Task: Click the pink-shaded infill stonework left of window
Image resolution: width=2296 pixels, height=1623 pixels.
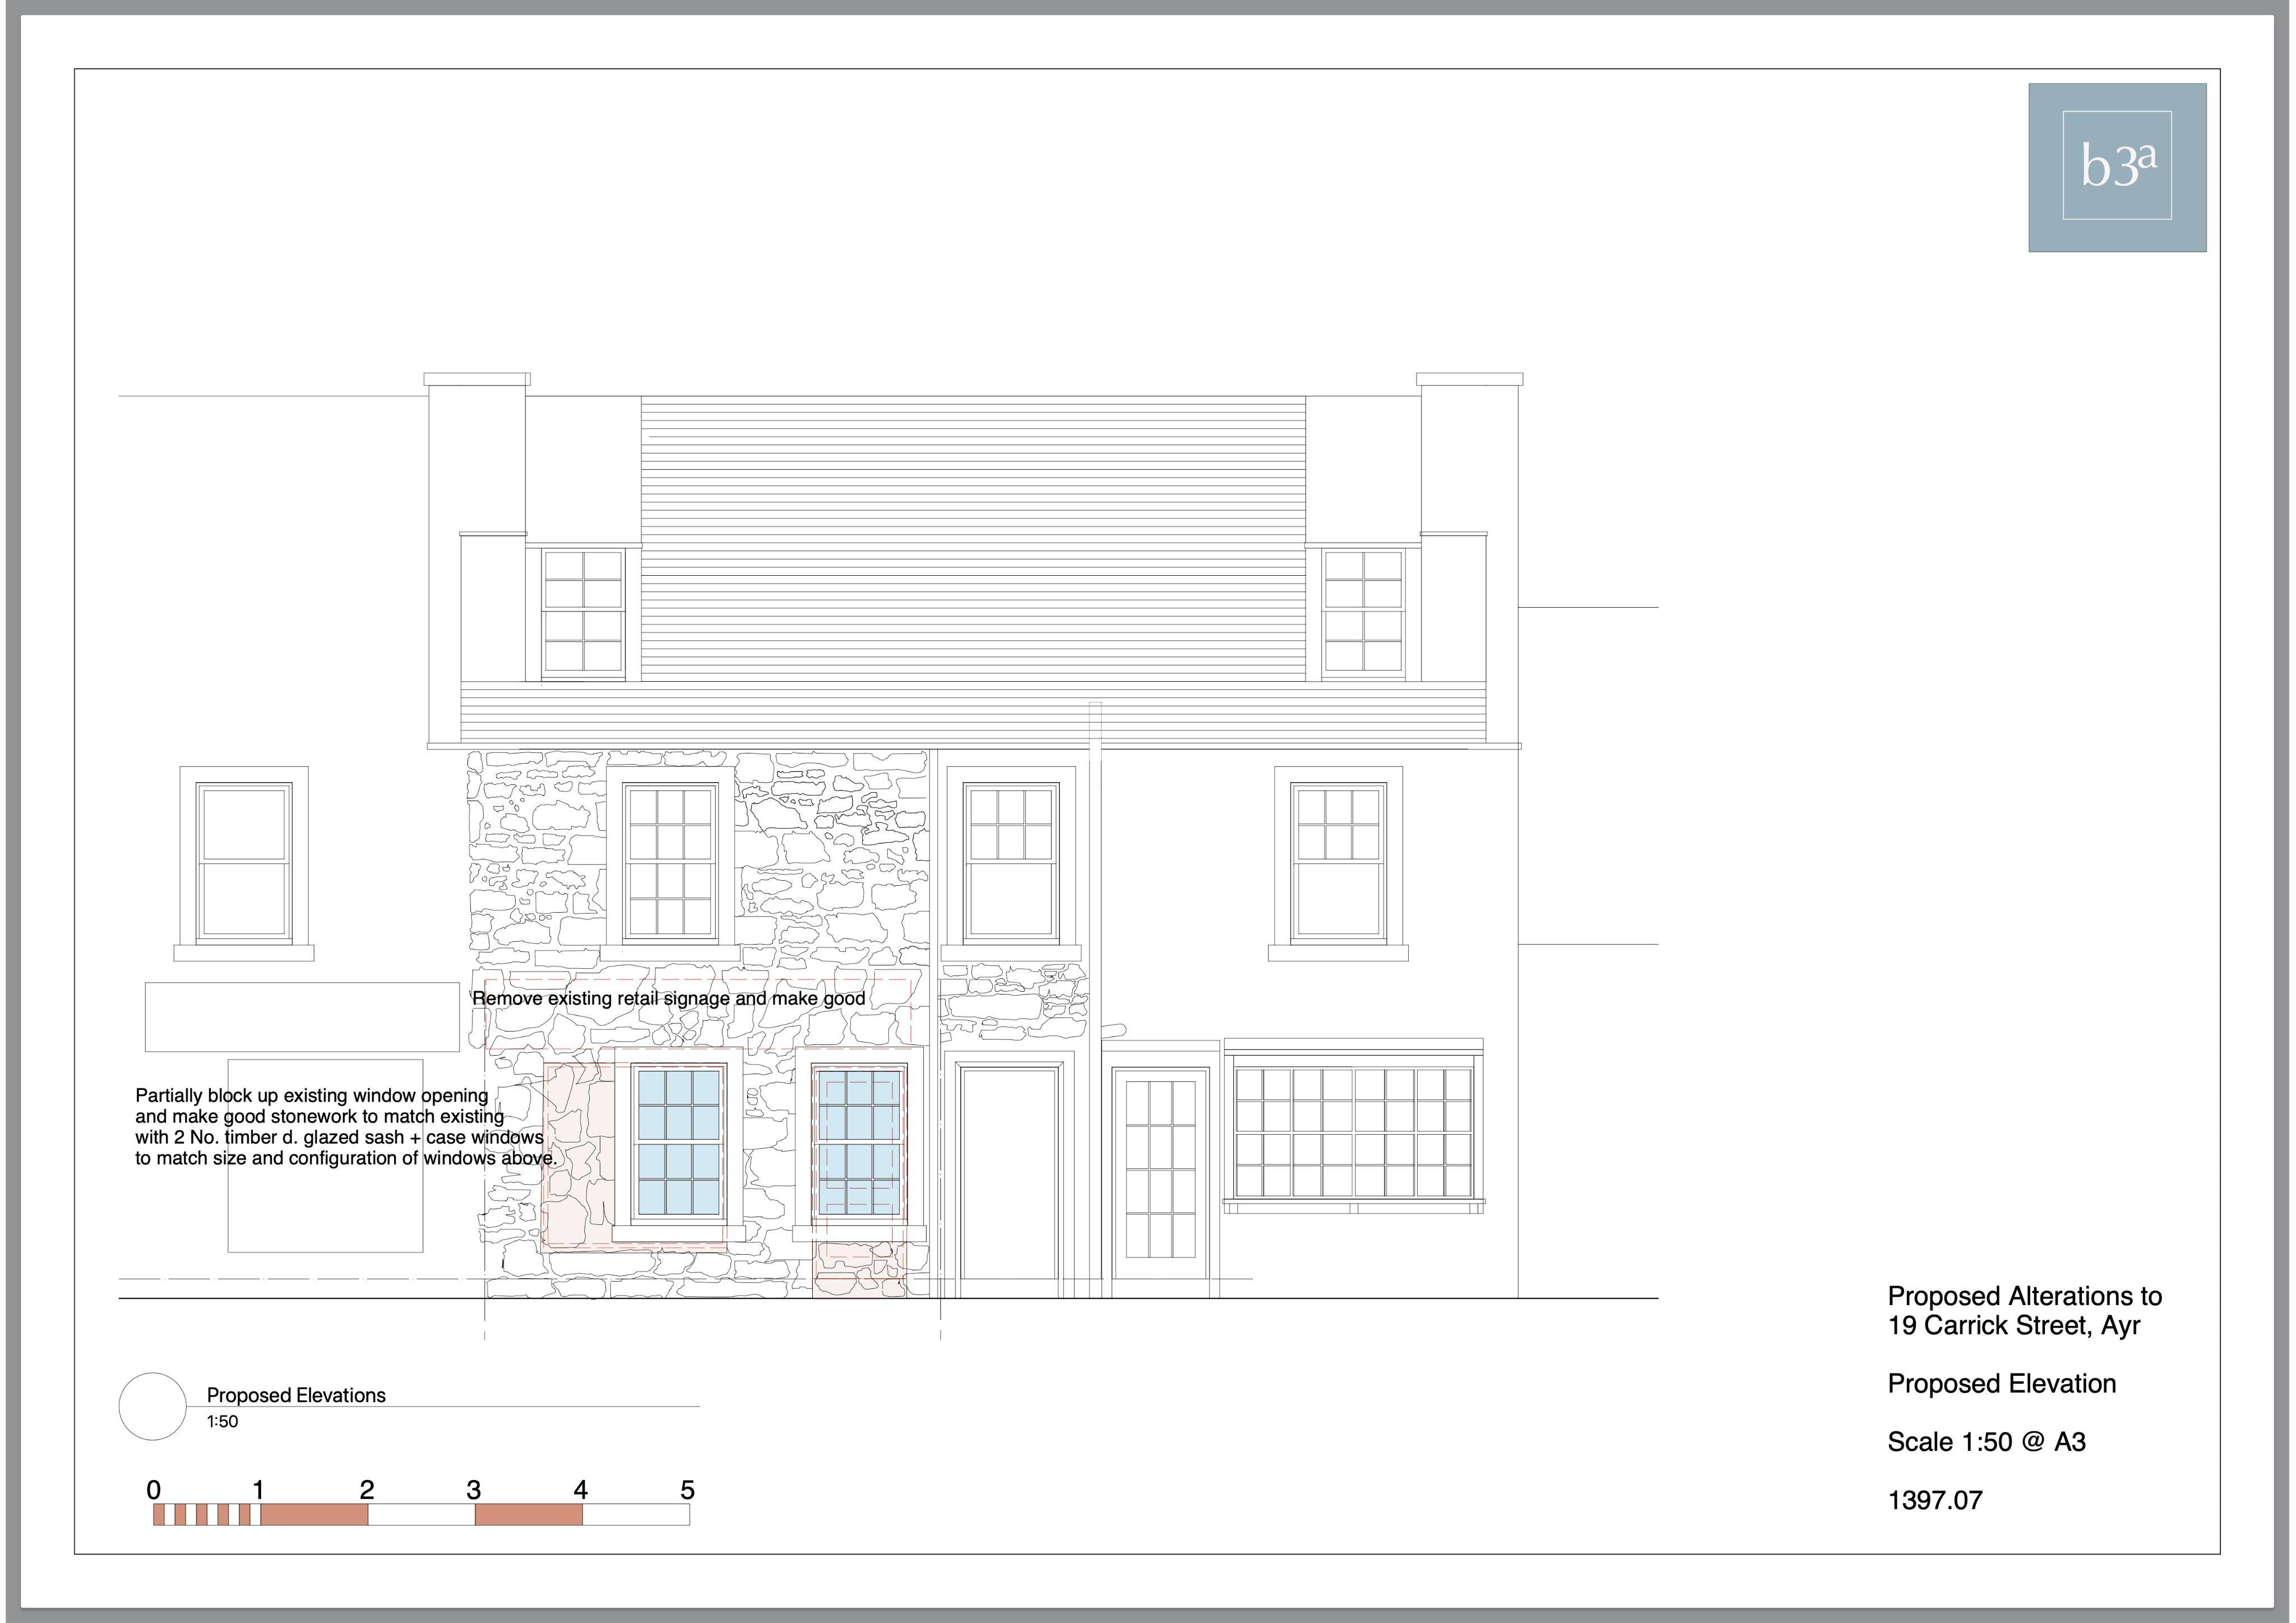Action: pyautogui.click(x=580, y=1157)
